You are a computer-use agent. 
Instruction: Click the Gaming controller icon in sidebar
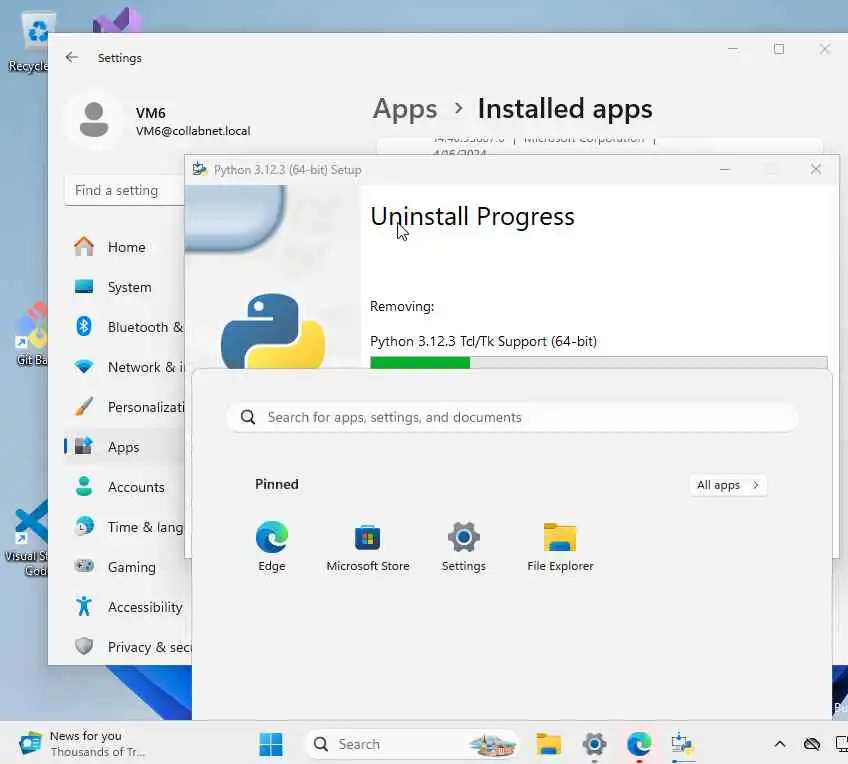pos(84,566)
